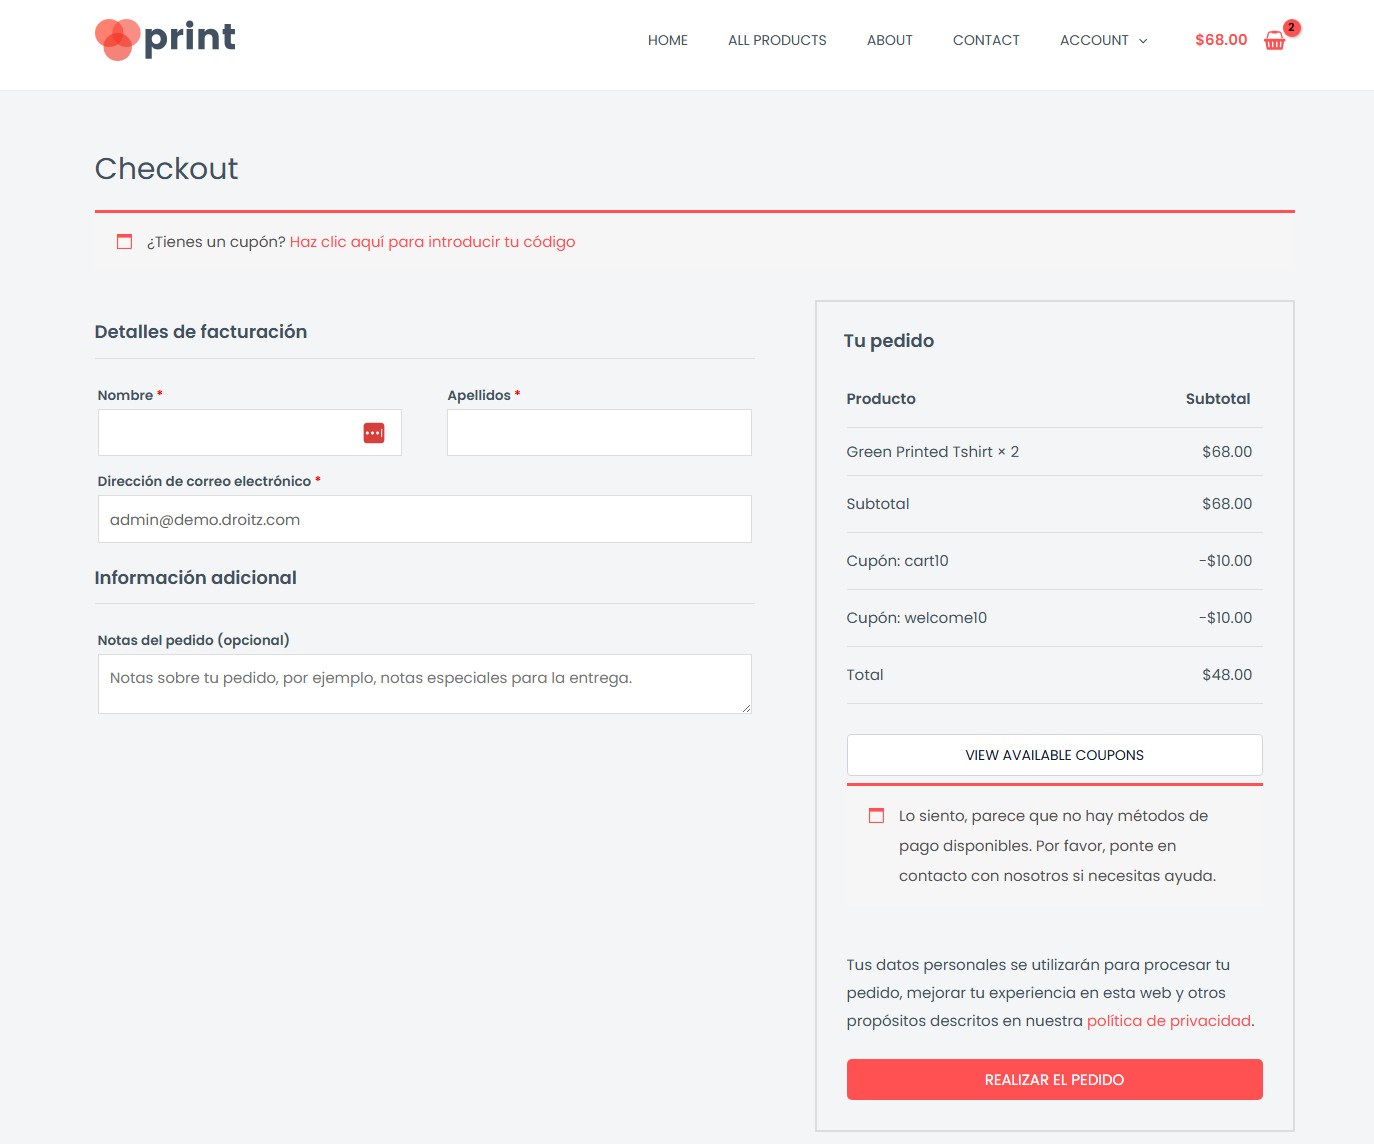Open the coupon code entry via the coupon link

(432, 241)
